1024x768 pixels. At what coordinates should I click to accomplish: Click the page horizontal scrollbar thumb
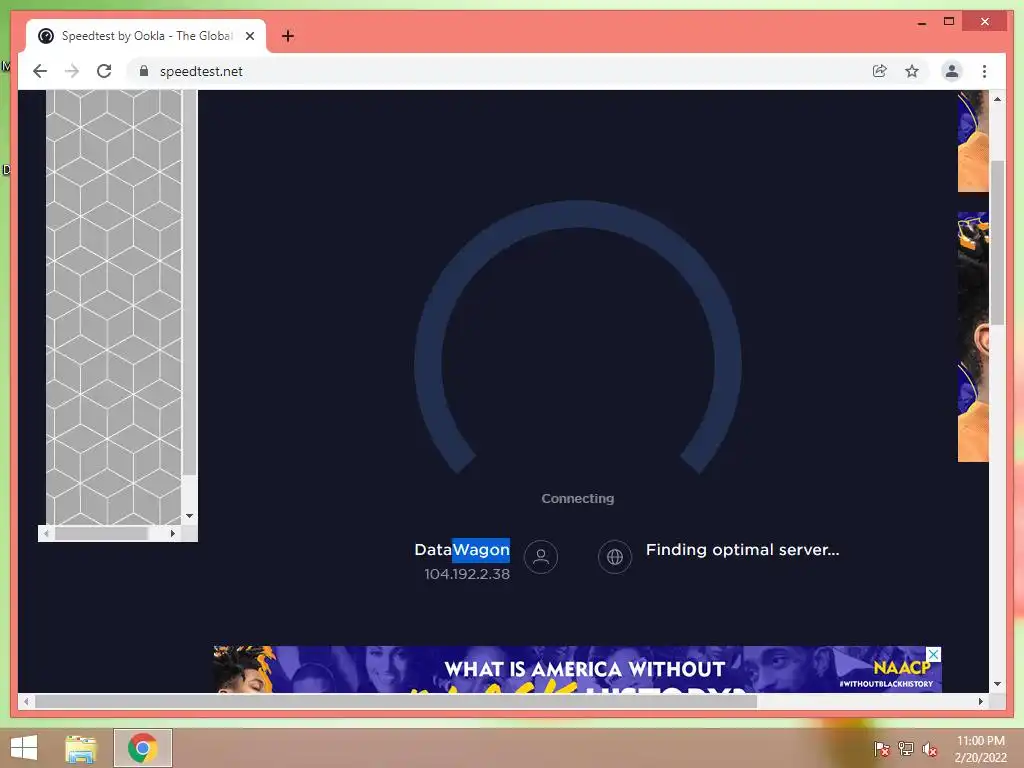tap(396, 701)
